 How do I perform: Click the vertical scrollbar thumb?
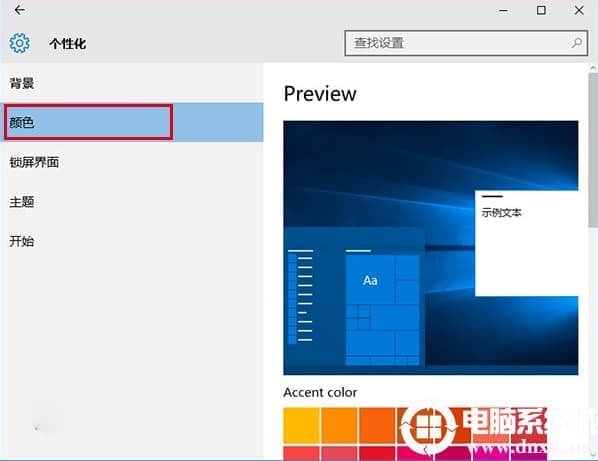coord(593,150)
